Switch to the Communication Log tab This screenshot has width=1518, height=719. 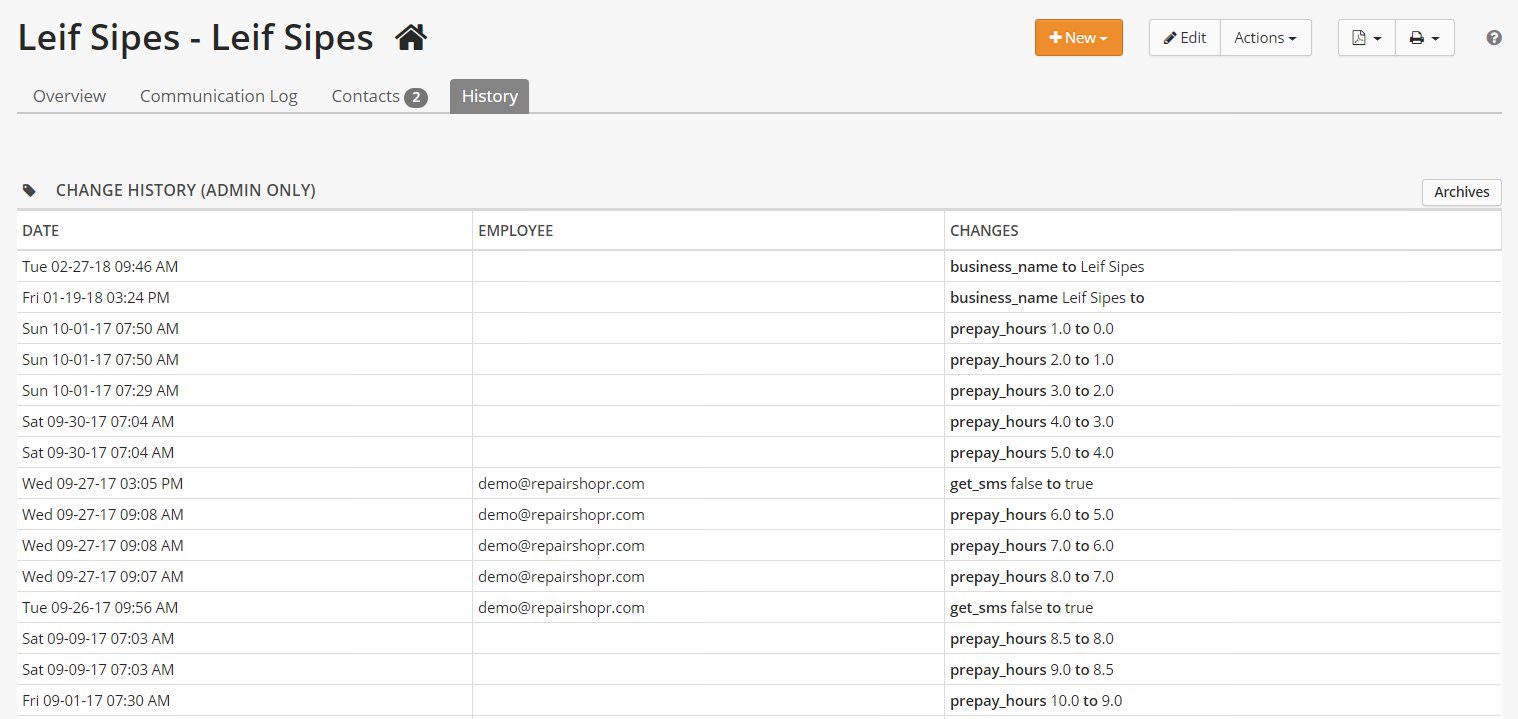219,96
